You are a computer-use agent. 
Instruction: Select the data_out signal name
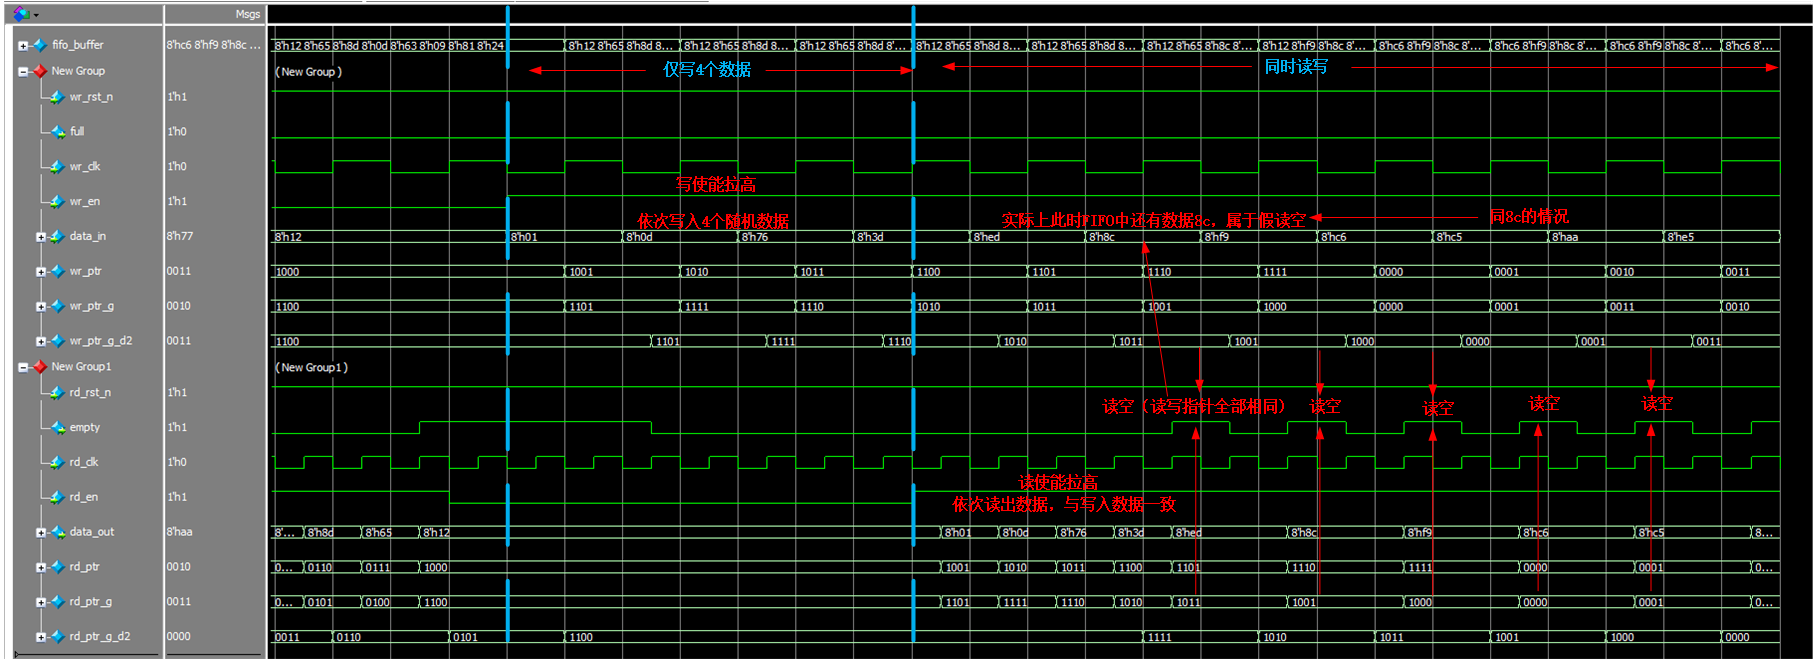click(x=92, y=532)
